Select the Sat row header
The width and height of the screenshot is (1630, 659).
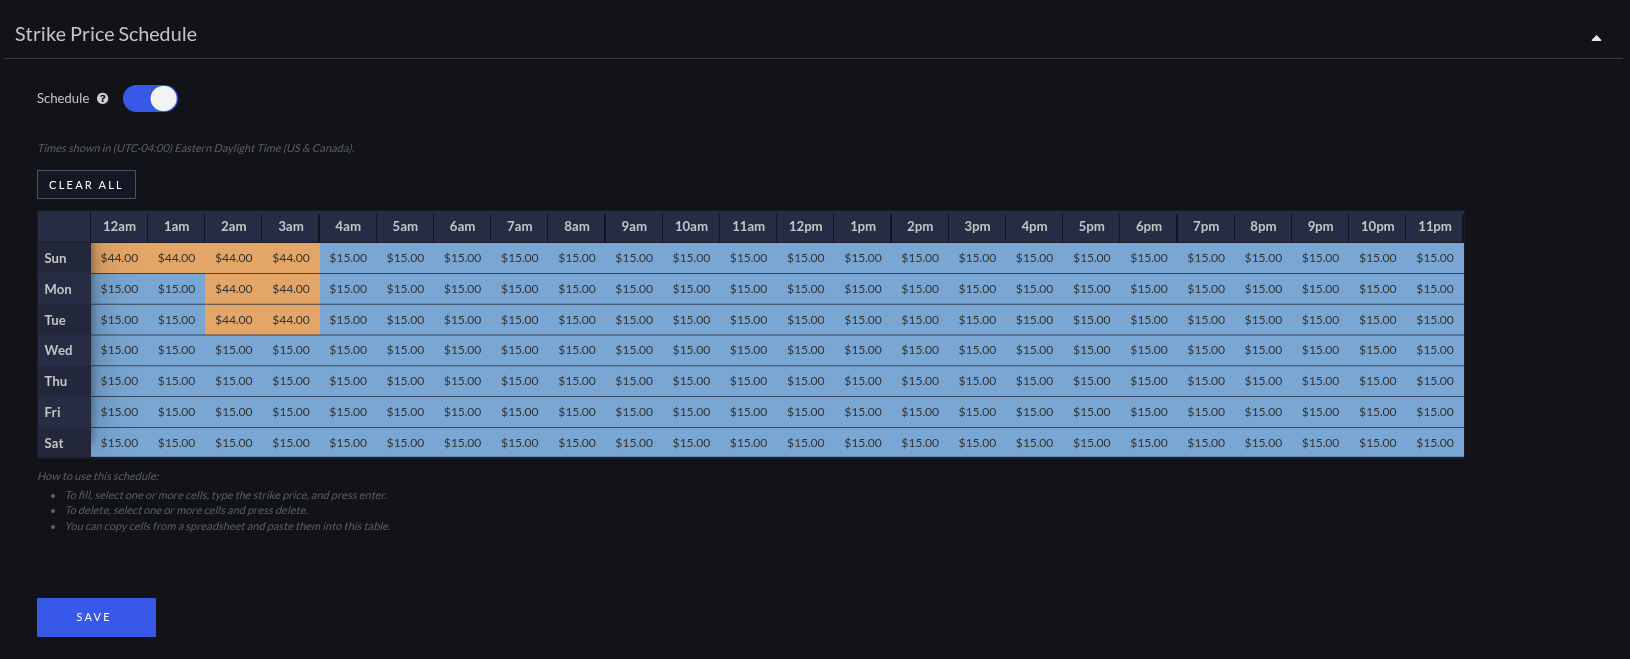64,443
